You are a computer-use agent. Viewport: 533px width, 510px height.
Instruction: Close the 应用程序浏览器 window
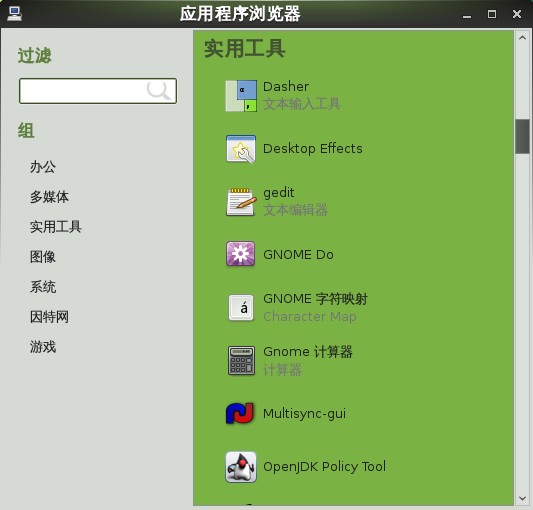pyautogui.click(x=517, y=14)
